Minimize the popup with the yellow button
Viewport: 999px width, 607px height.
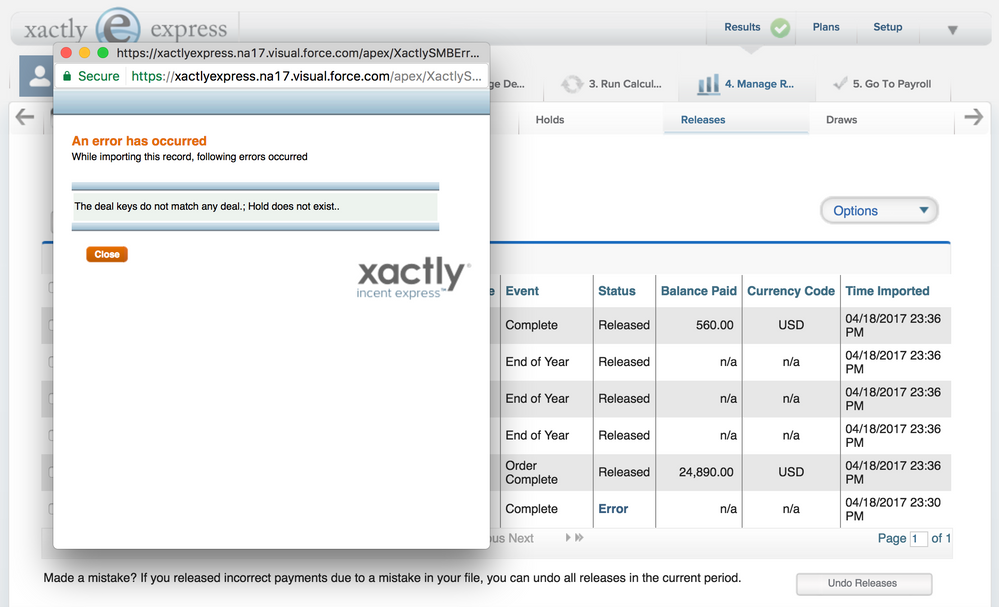click(x=84, y=52)
